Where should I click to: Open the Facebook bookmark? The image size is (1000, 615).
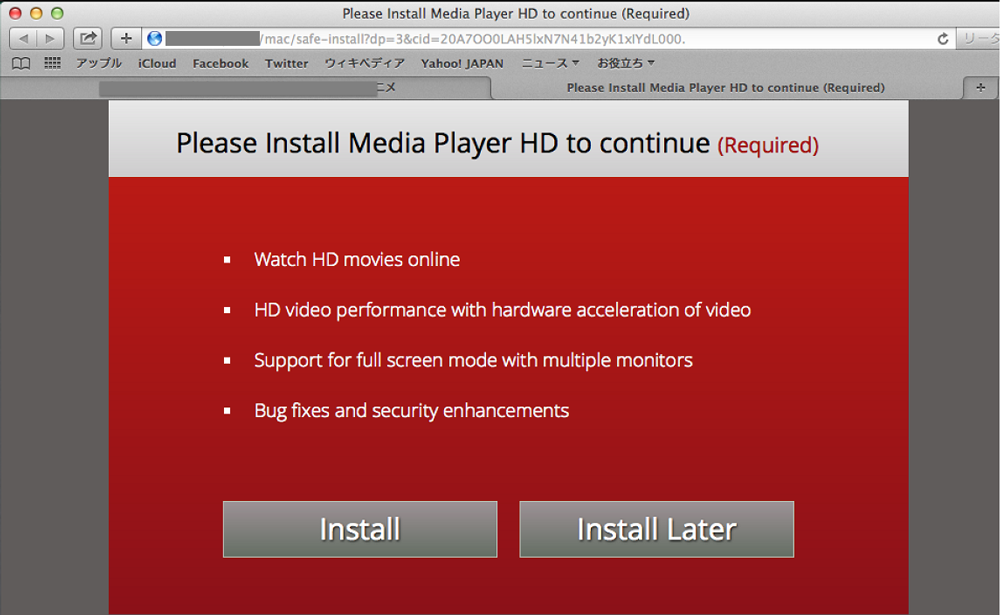[220, 63]
